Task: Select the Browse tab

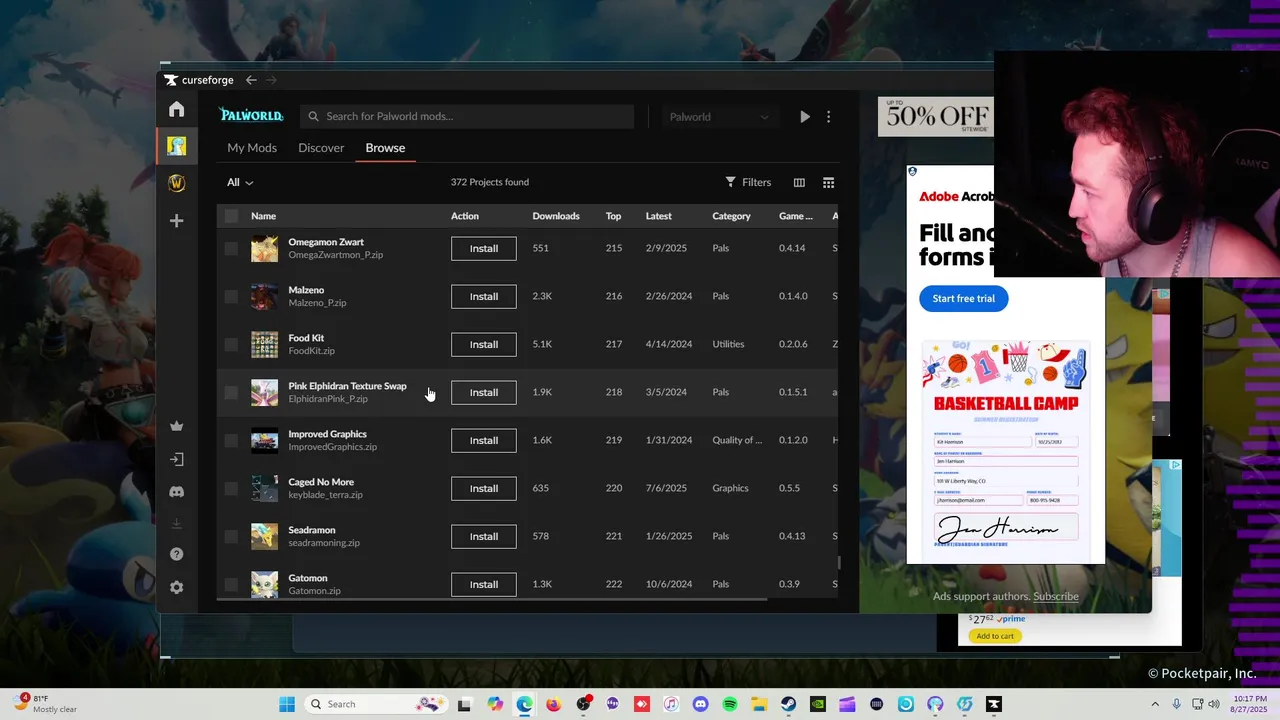Action: click(385, 148)
